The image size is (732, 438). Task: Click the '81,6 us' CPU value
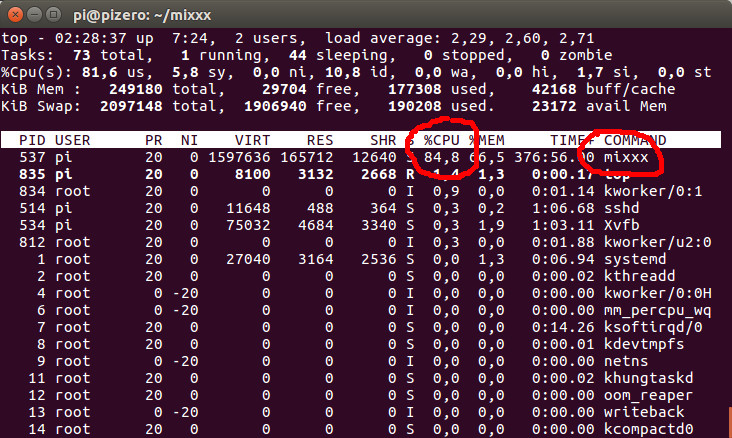(x=113, y=72)
